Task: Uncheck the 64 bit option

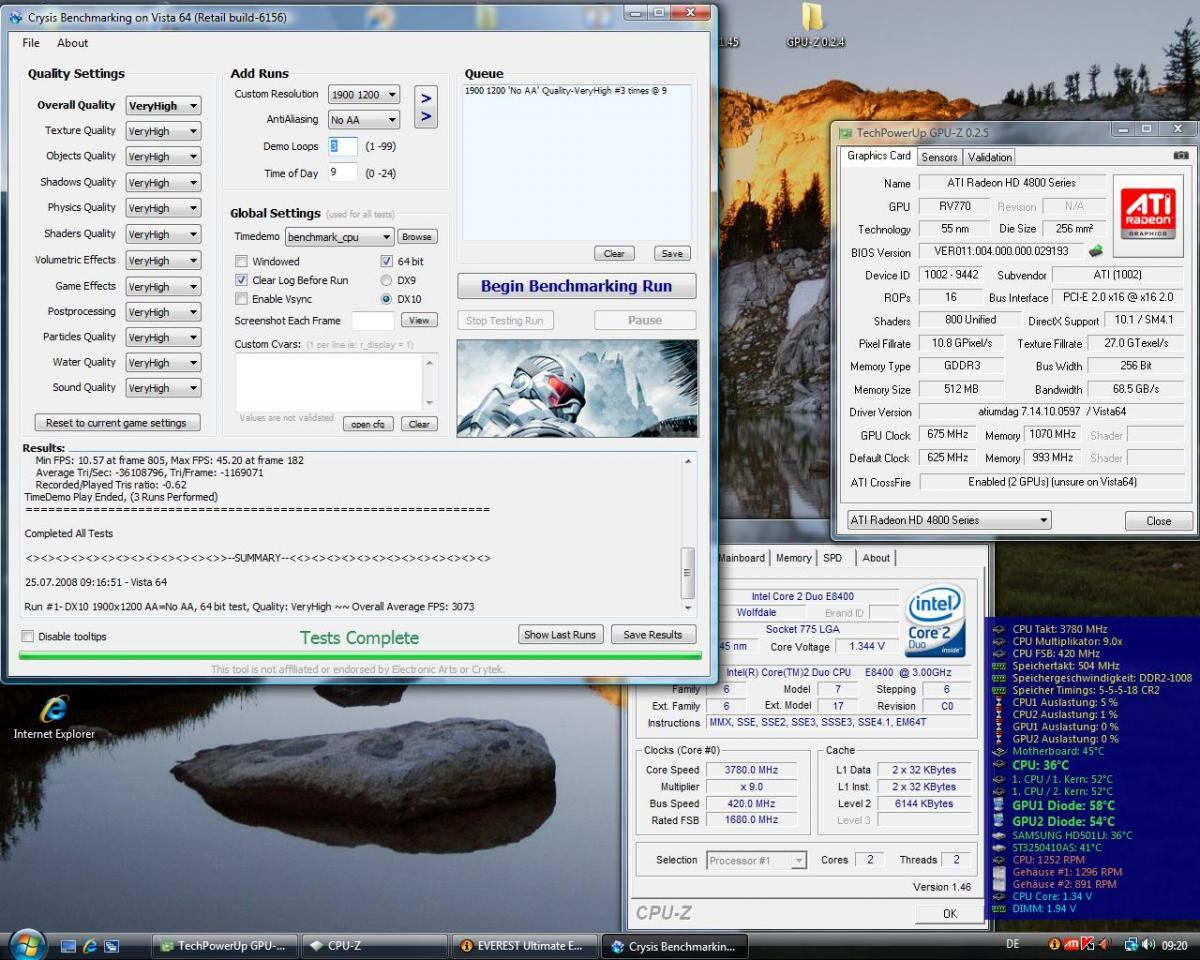Action: click(386, 261)
